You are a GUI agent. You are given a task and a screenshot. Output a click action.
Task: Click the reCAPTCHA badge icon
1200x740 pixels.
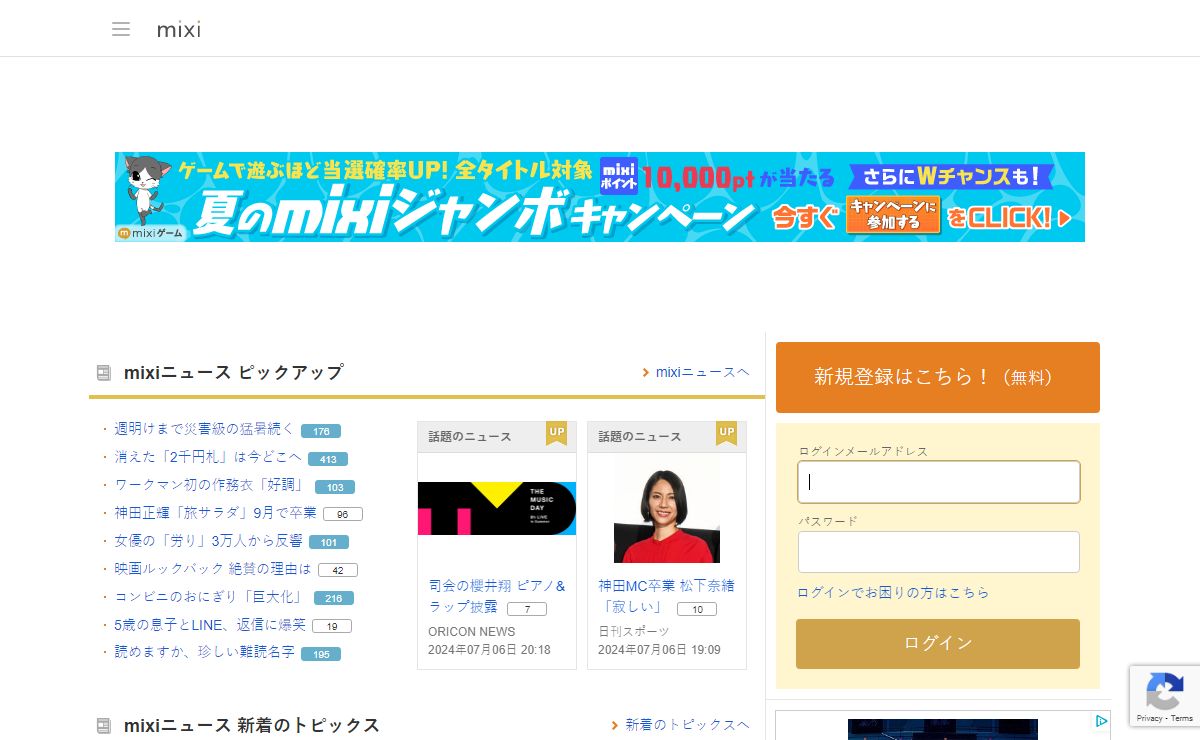(x=1165, y=690)
